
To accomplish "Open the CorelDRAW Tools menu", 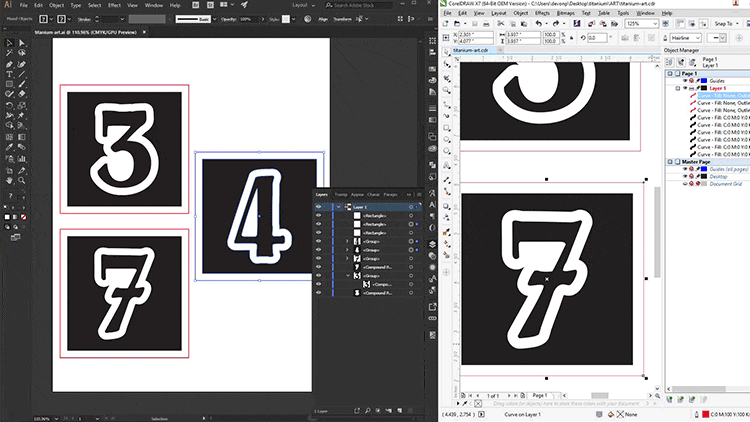I will click(x=623, y=13).
